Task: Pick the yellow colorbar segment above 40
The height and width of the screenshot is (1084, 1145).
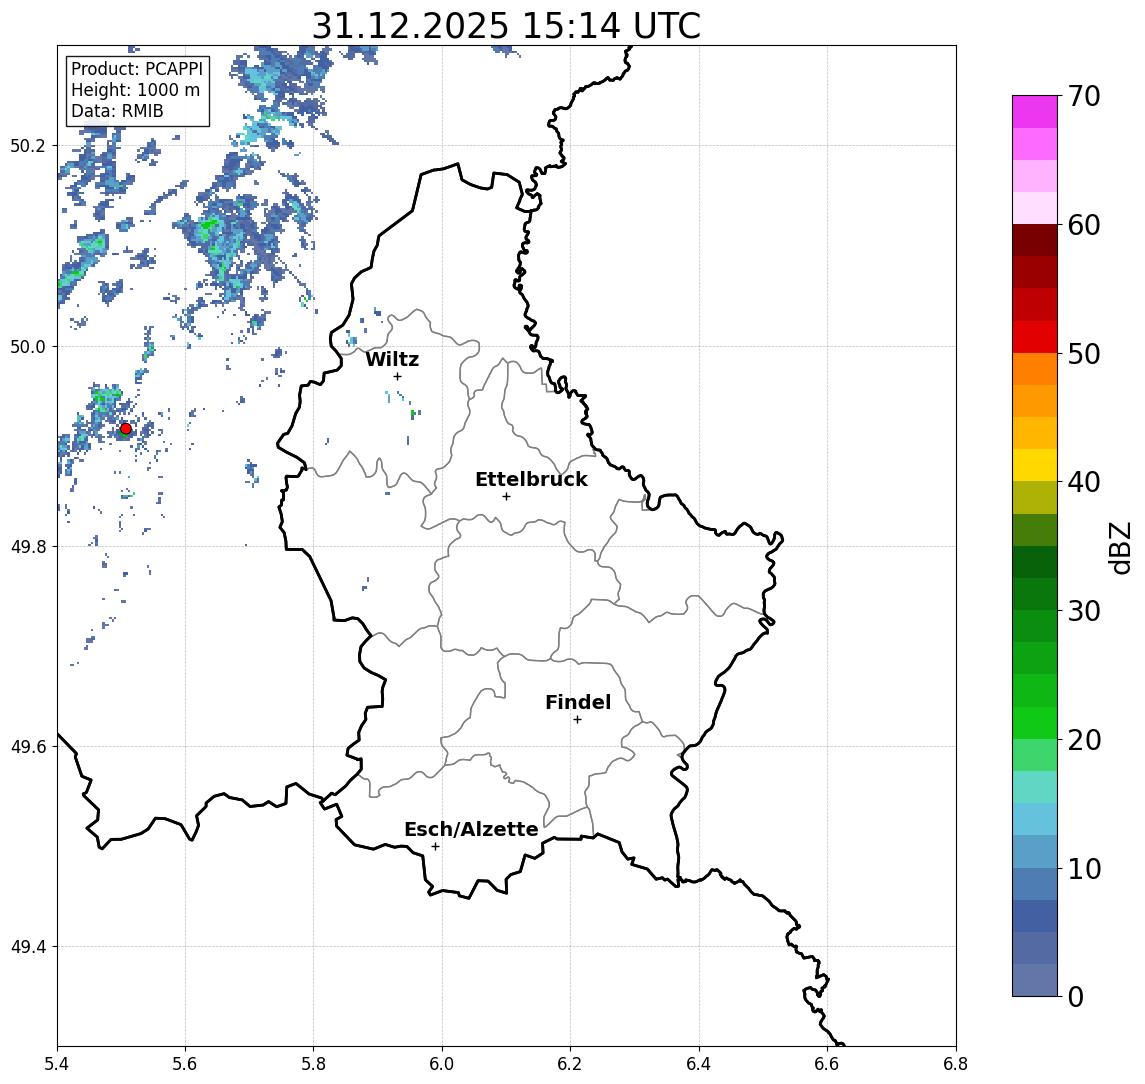Action: [1035, 465]
